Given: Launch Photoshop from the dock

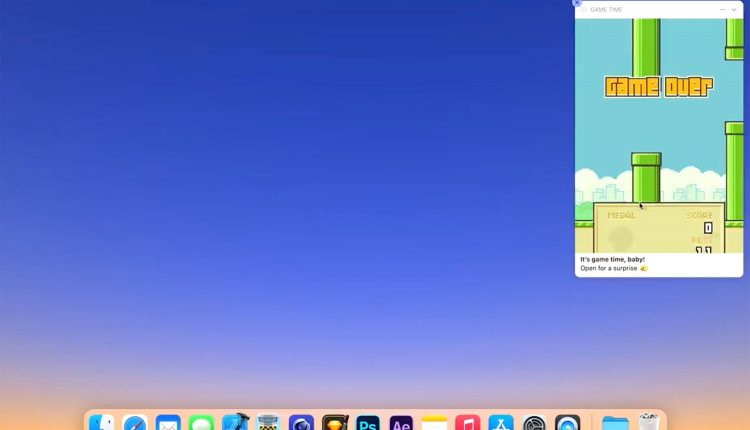Looking at the screenshot, I should (x=368, y=423).
